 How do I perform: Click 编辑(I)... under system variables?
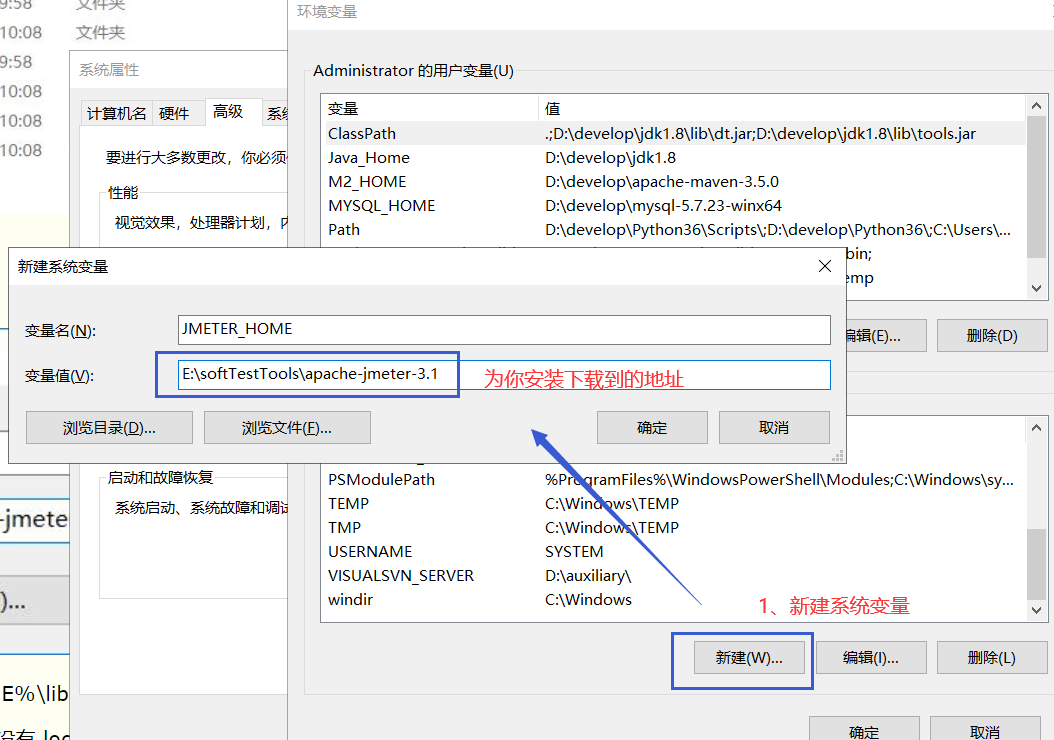pyautogui.click(x=870, y=657)
